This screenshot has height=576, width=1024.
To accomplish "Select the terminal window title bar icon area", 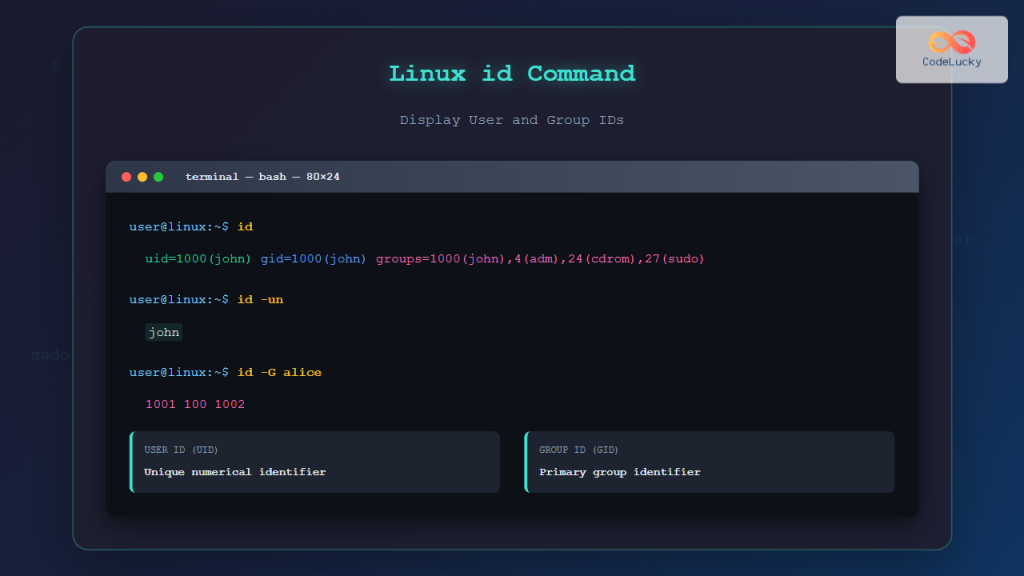I will 143,176.
